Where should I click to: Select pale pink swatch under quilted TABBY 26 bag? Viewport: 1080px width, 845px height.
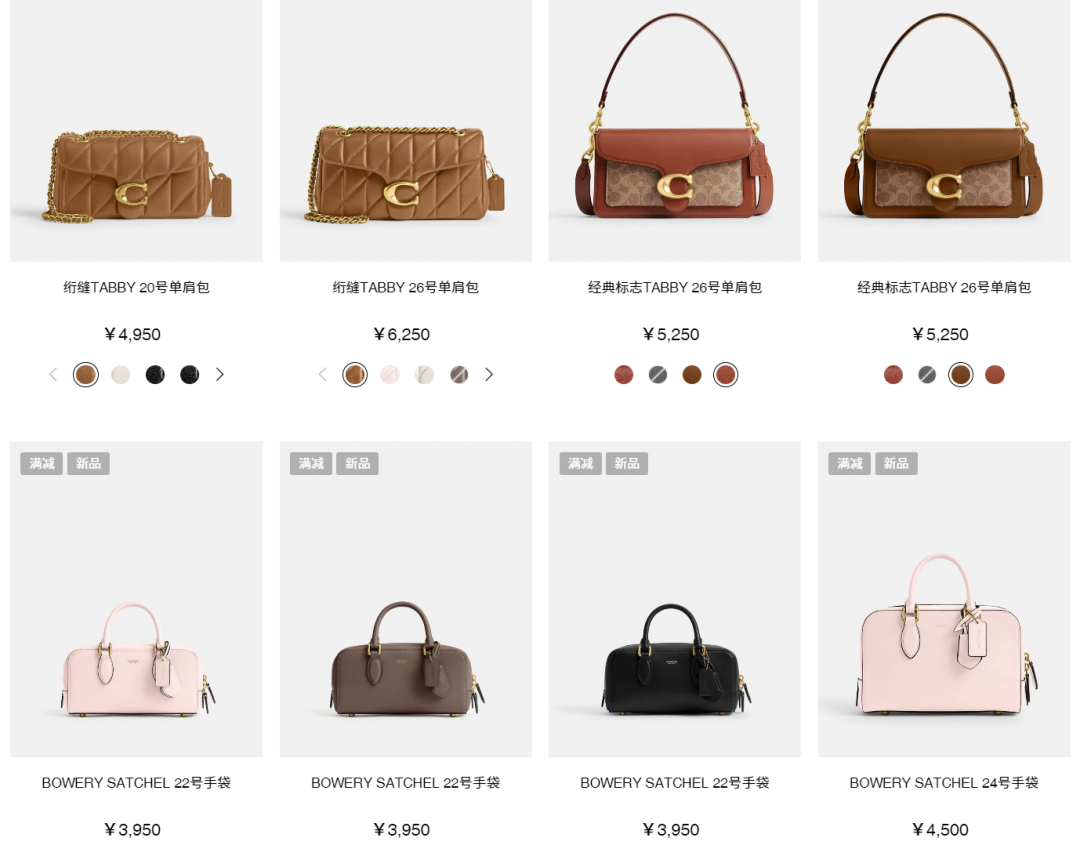[x=390, y=375]
